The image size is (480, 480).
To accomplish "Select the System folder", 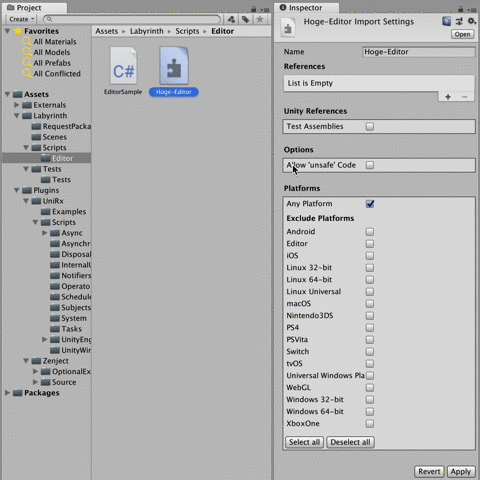I will [x=68, y=318].
